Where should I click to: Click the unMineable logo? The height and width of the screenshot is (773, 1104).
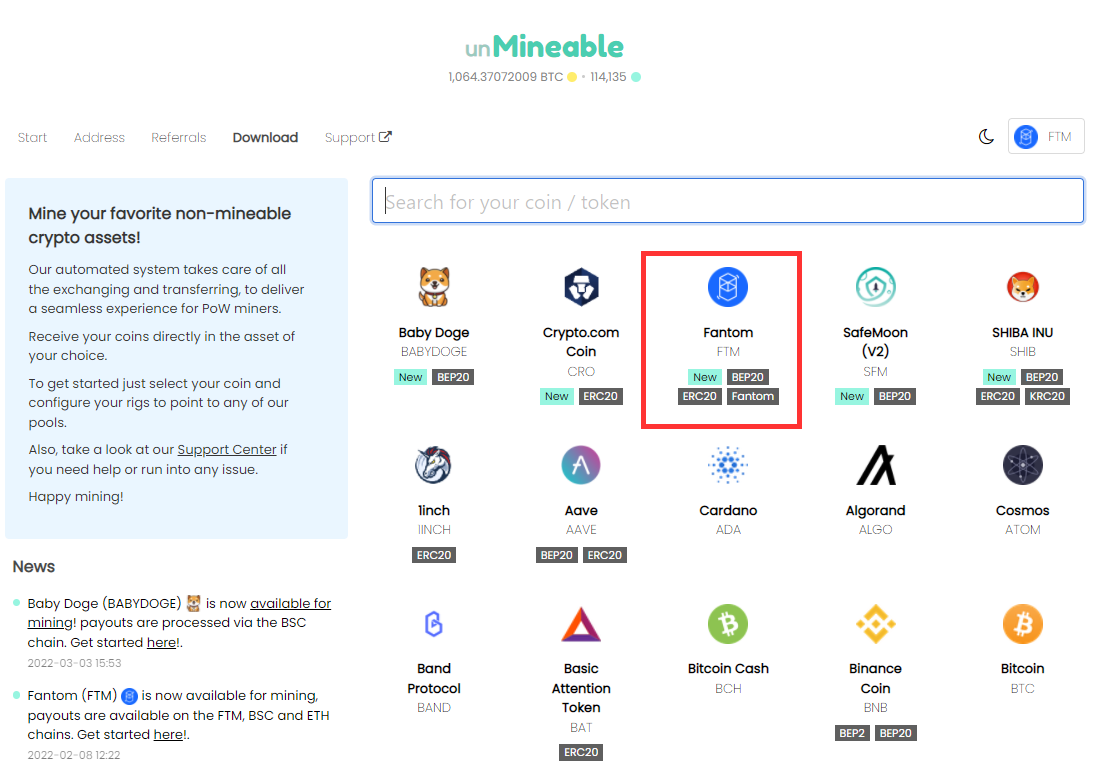544,47
